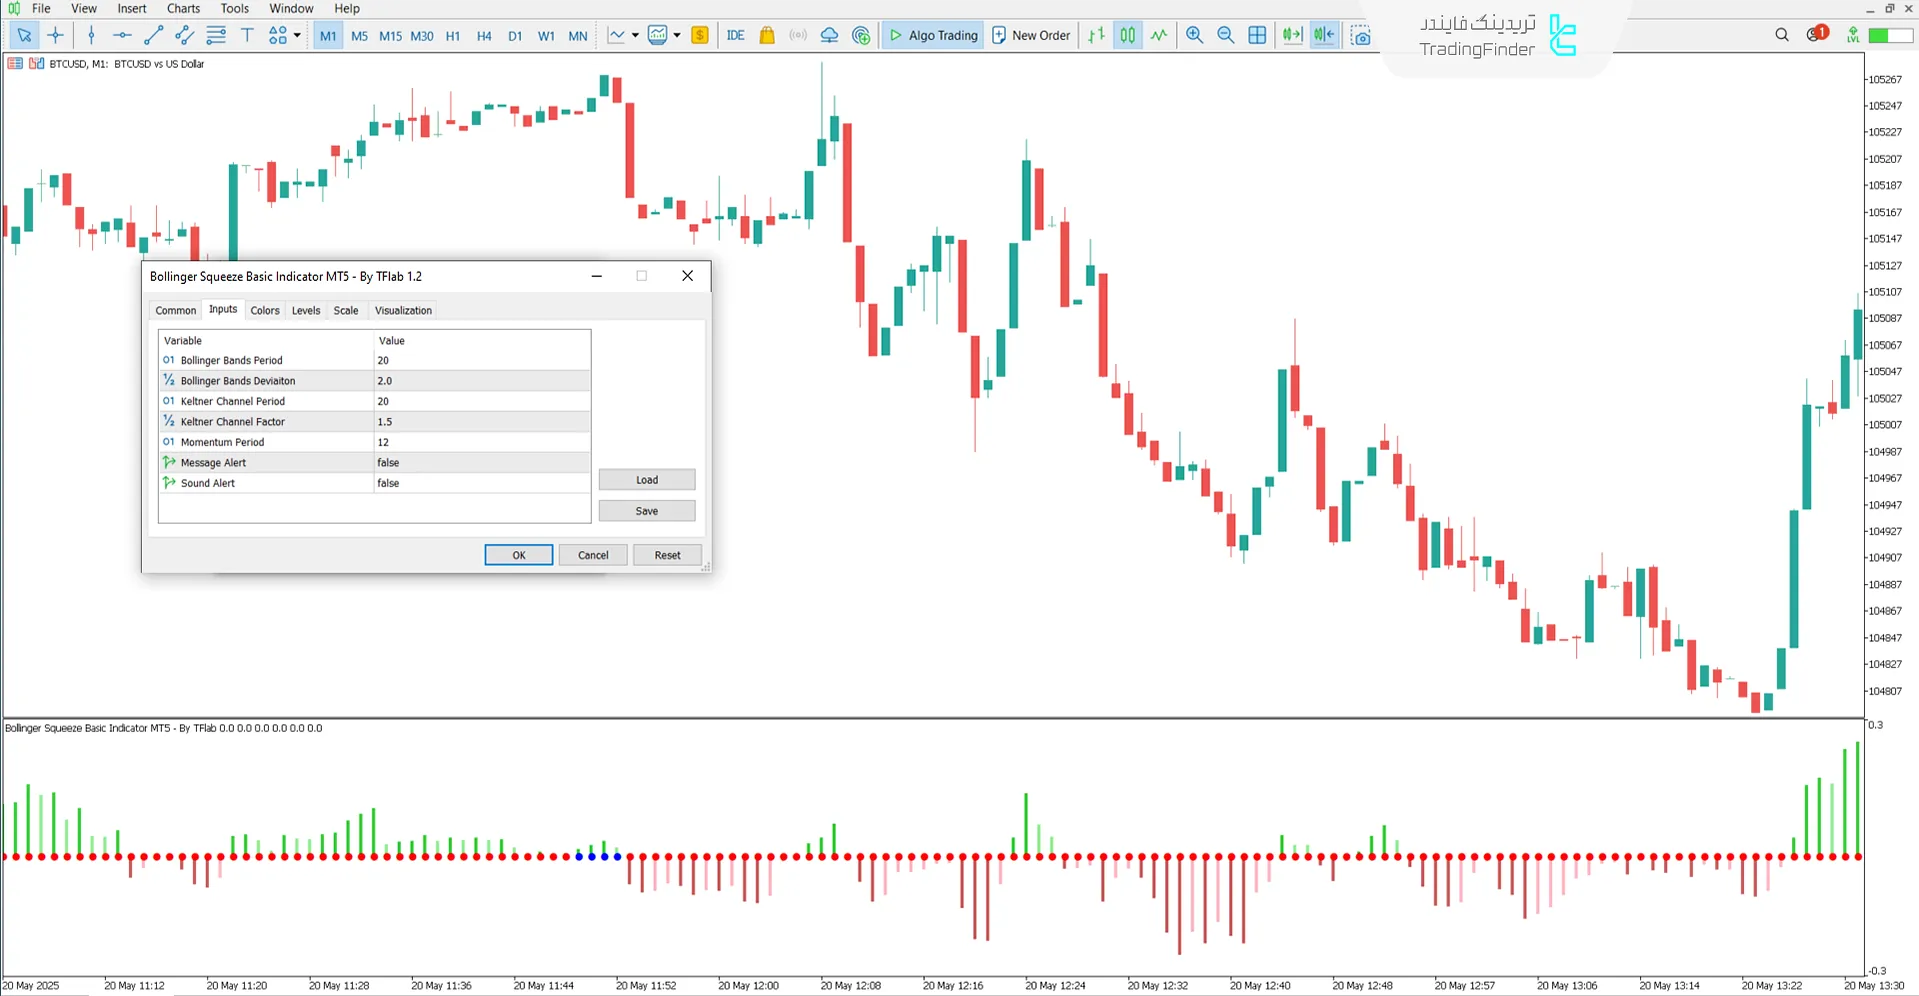This screenshot has width=1919, height=996.
Task: Switch to the Colors tab
Action: pyautogui.click(x=264, y=310)
